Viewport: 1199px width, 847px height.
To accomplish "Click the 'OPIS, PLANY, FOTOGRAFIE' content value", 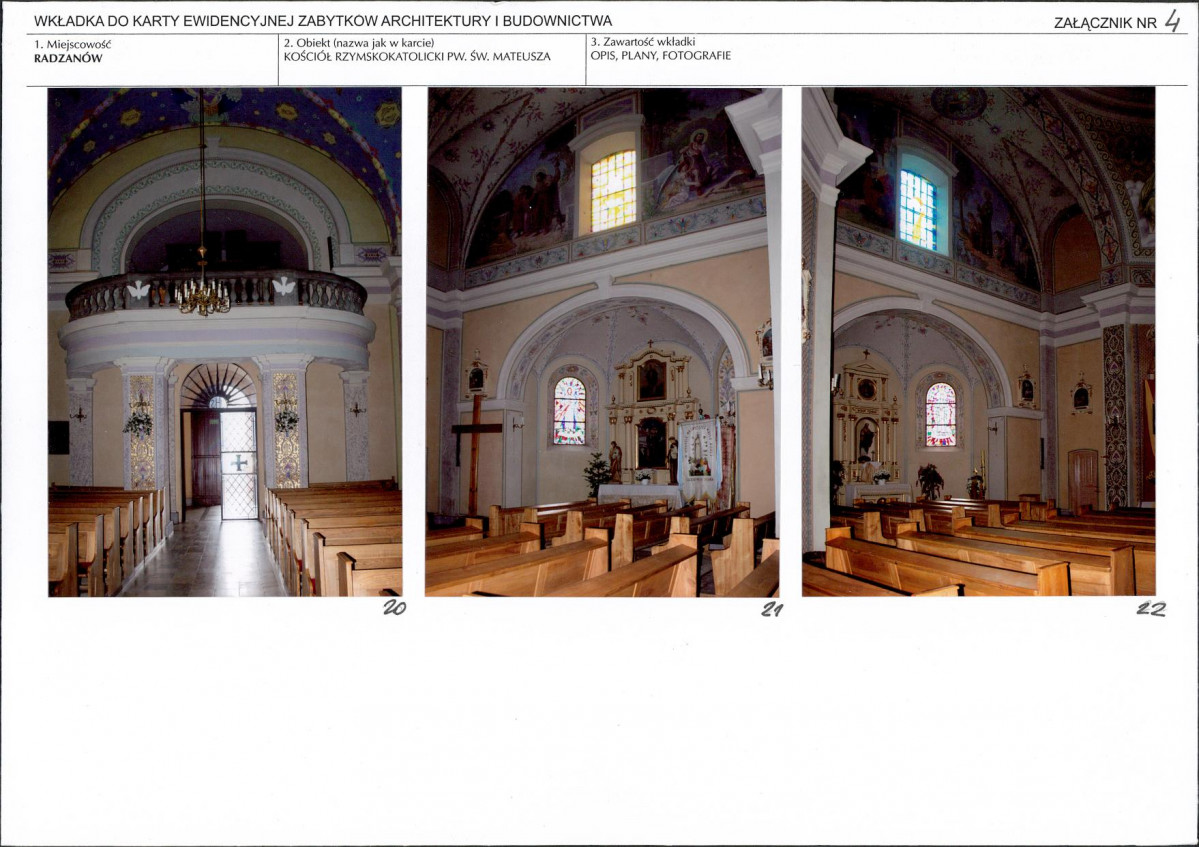I will pyautogui.click(x=660, y=56).
